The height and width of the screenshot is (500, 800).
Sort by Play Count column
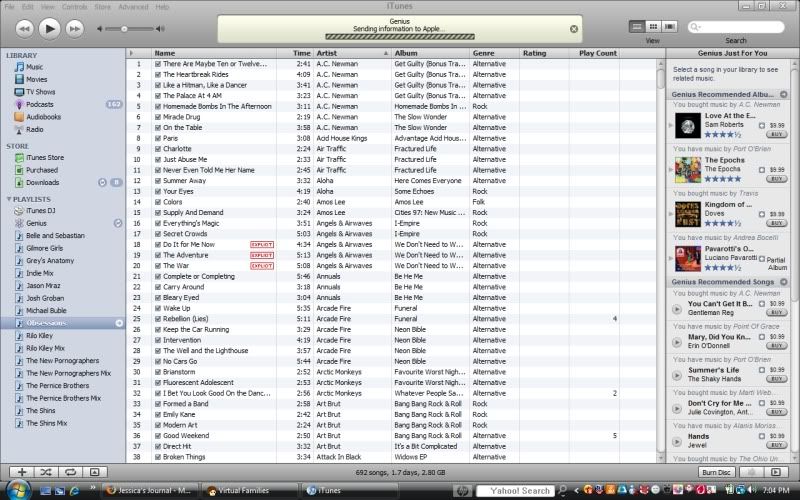pos(594,53)
